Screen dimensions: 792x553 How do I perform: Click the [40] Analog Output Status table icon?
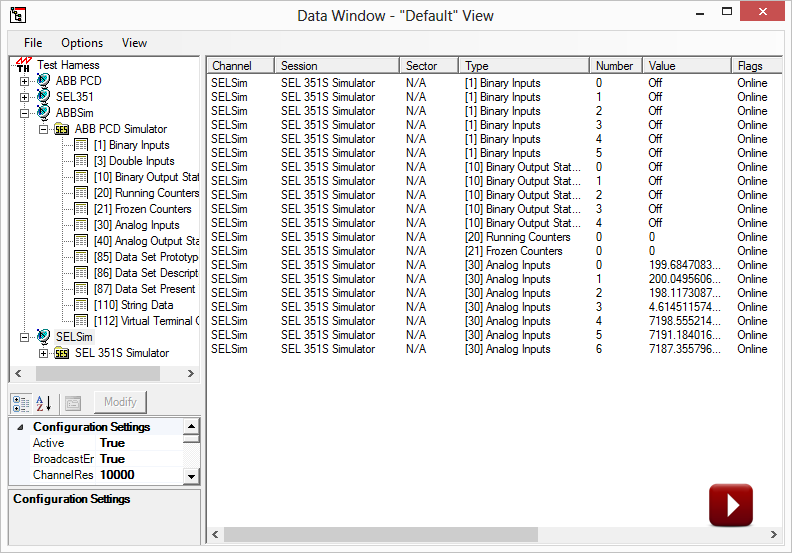point(81,241)
